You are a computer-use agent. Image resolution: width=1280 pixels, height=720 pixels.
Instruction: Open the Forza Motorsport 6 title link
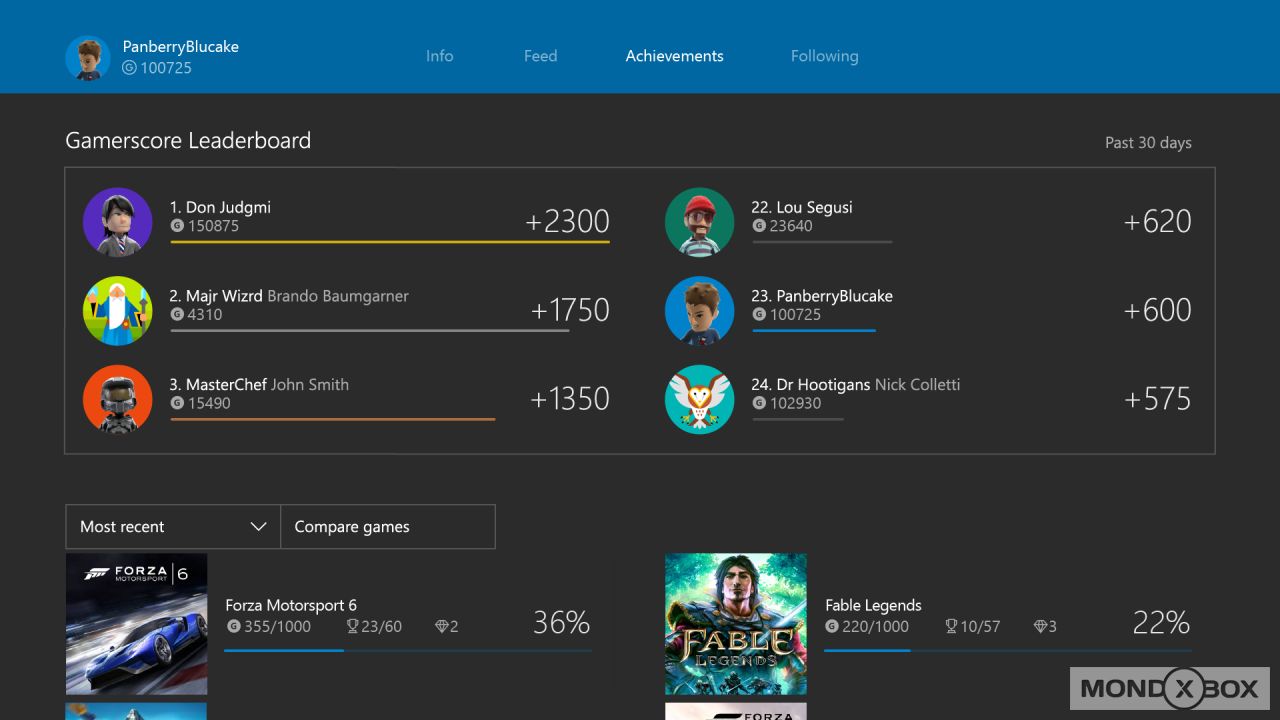[291, 605]
